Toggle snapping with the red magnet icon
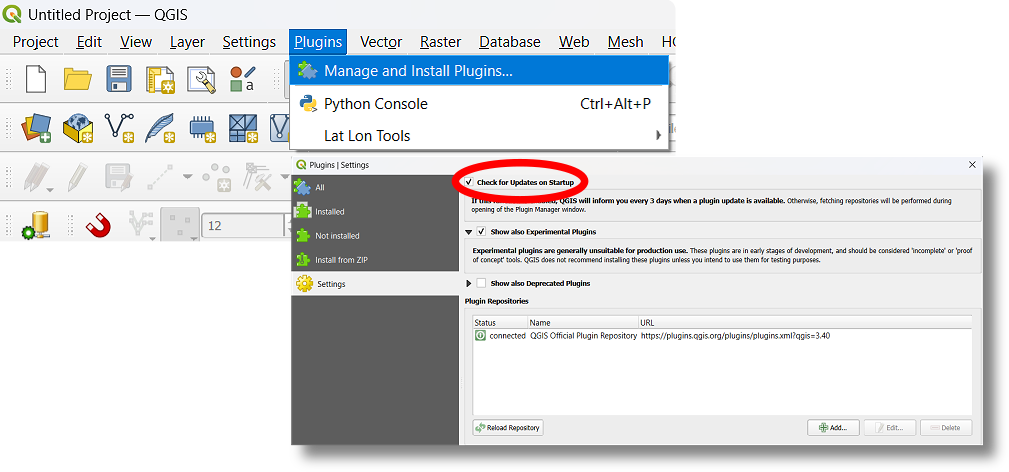1009x472 pixels. (98, 225)
